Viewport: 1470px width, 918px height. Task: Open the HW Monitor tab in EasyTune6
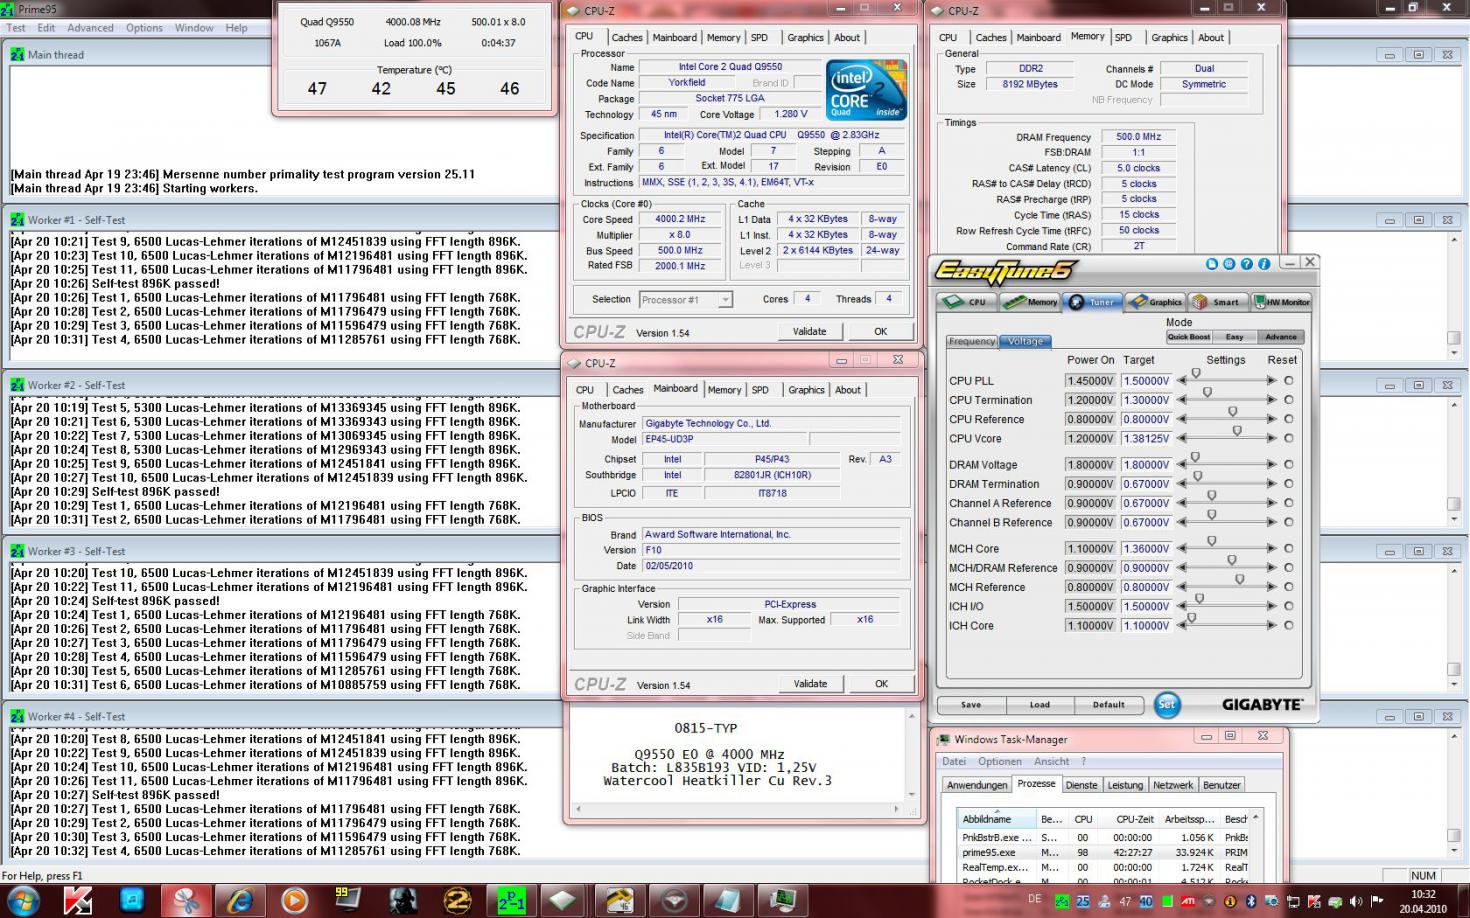pyautogui.click(x=1281, y=302)
